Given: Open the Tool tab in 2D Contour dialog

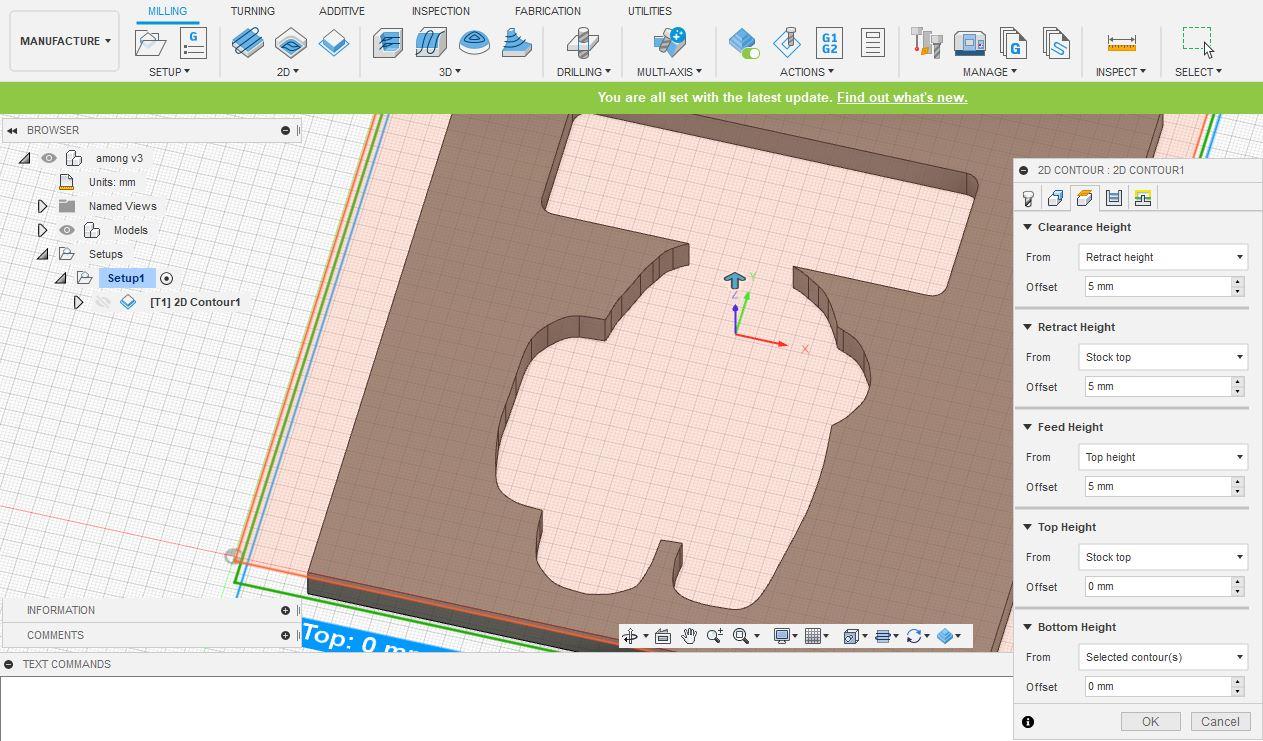Looking at the screenshot, I should click(x=1028, y=198).
